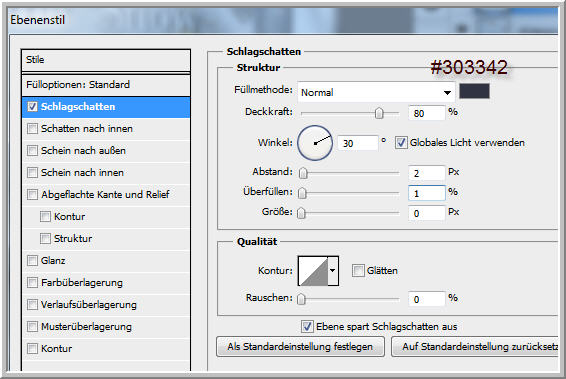Viewport: 566px width, 379px height.
Task: Enable the bottom Kontur stroke checkbox
Action: 32,349
